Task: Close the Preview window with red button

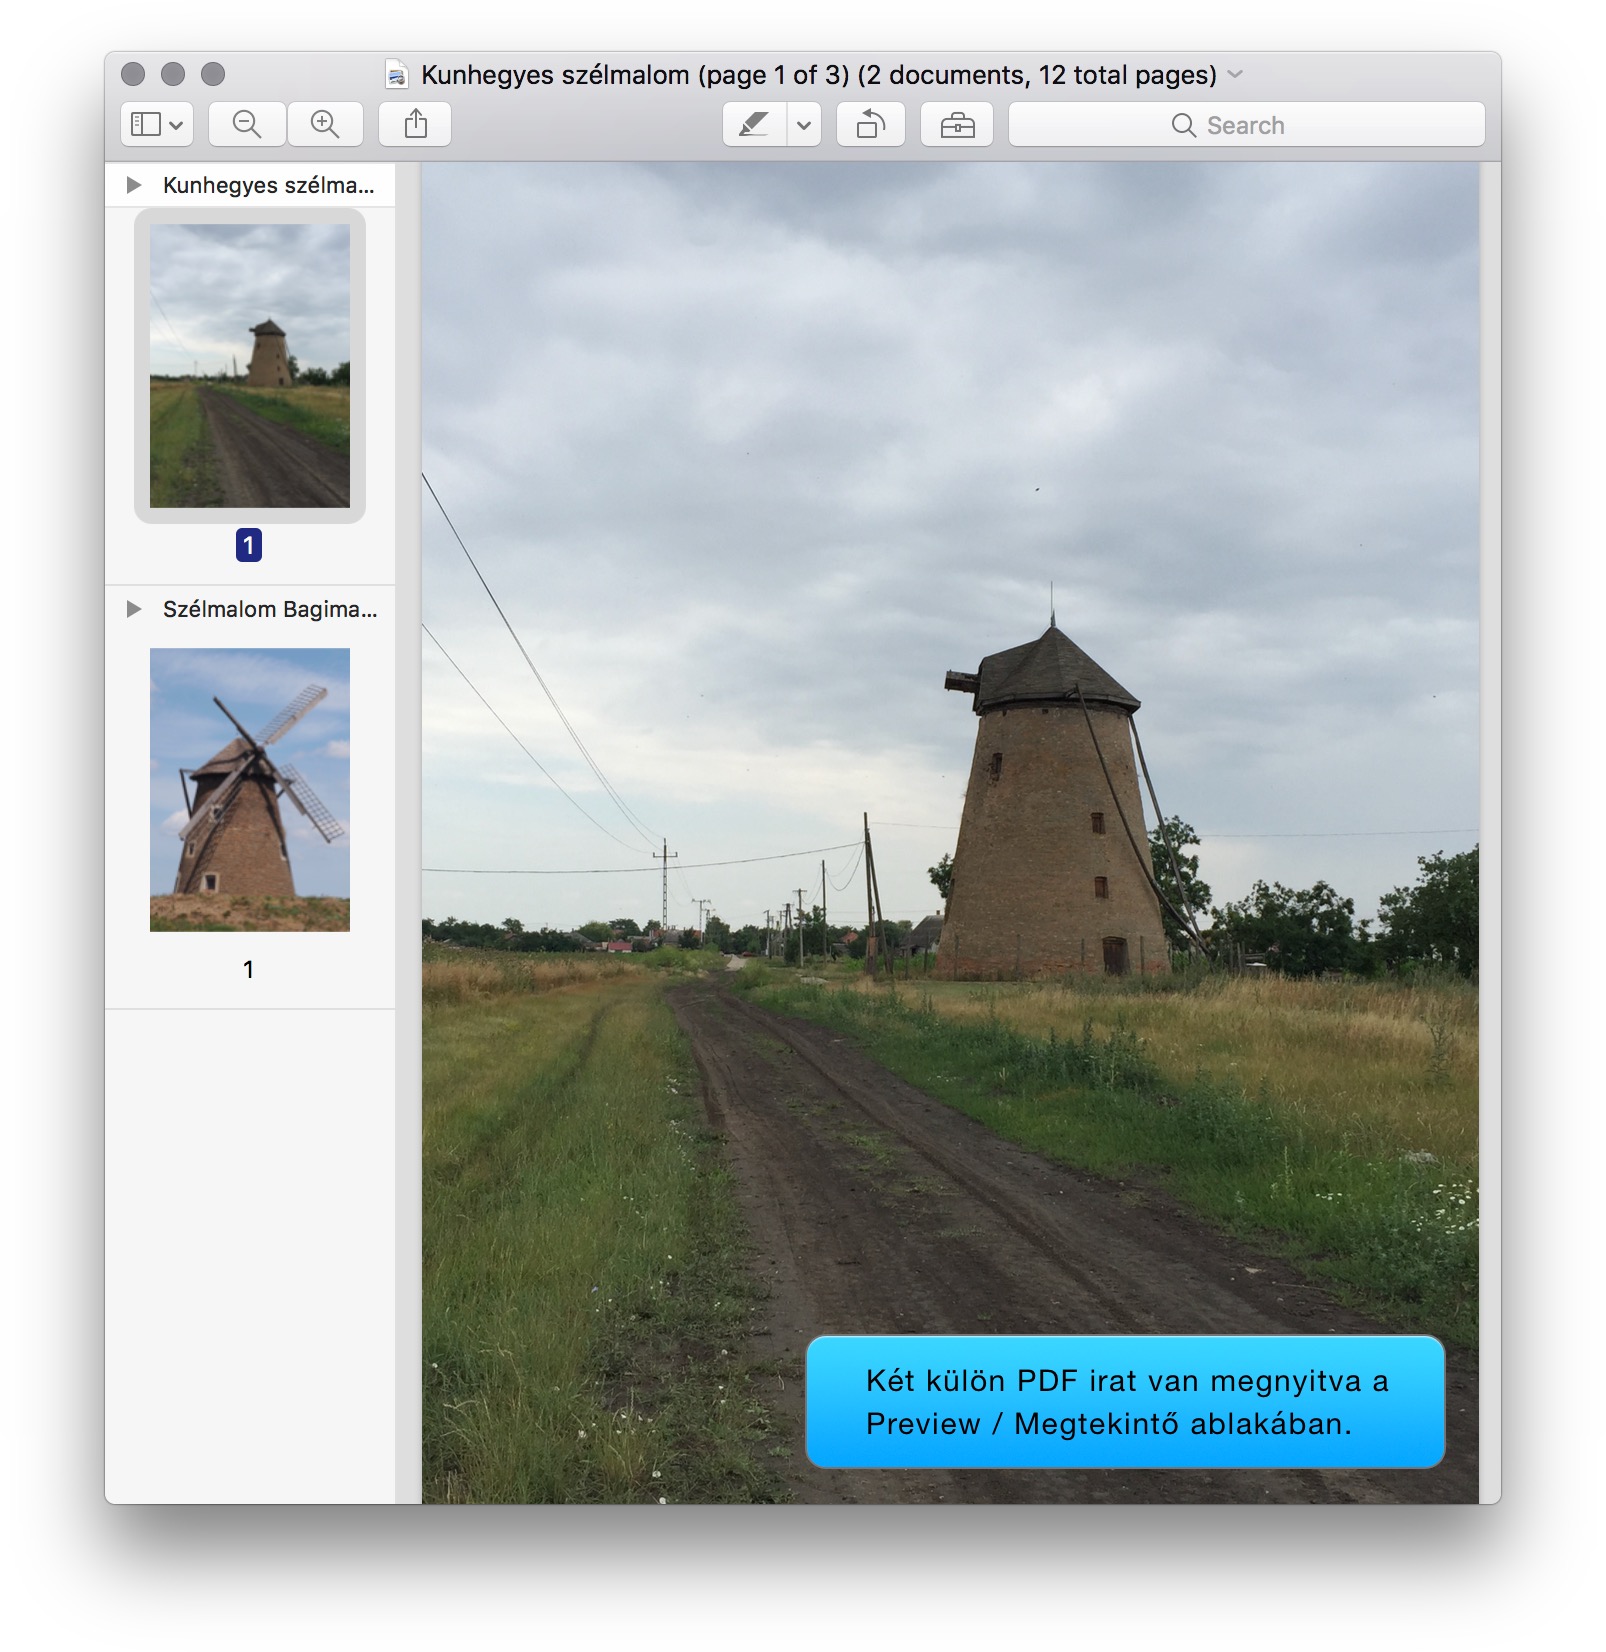Action: (133, 74)
